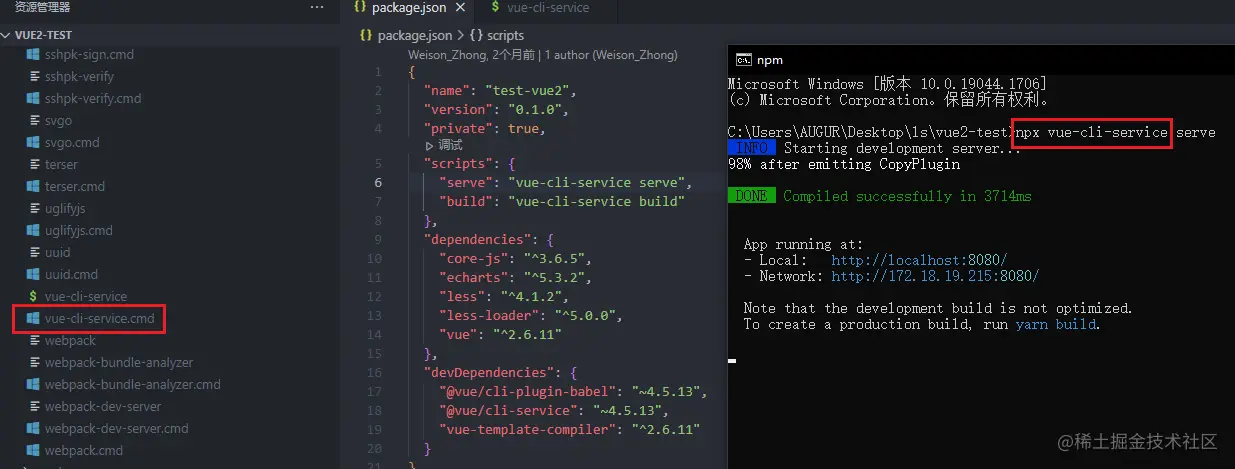Click the INFO Starting development server line
1235x469 pixels.
[875, 148]
